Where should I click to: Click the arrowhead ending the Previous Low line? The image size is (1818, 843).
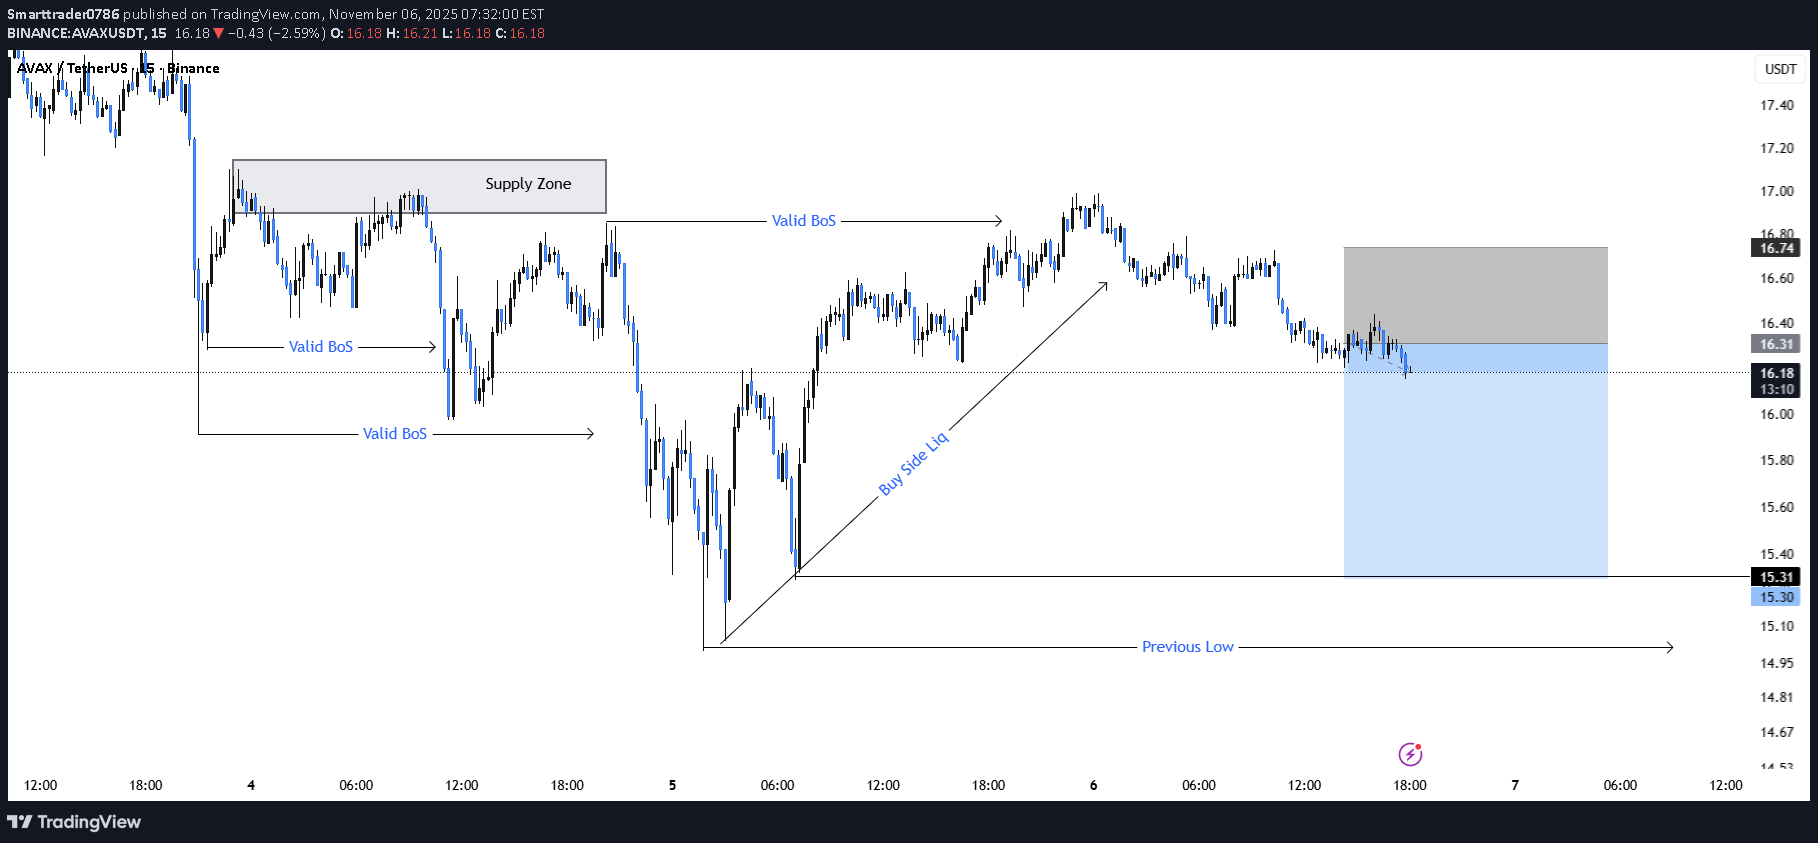[x=1670, y=647]
